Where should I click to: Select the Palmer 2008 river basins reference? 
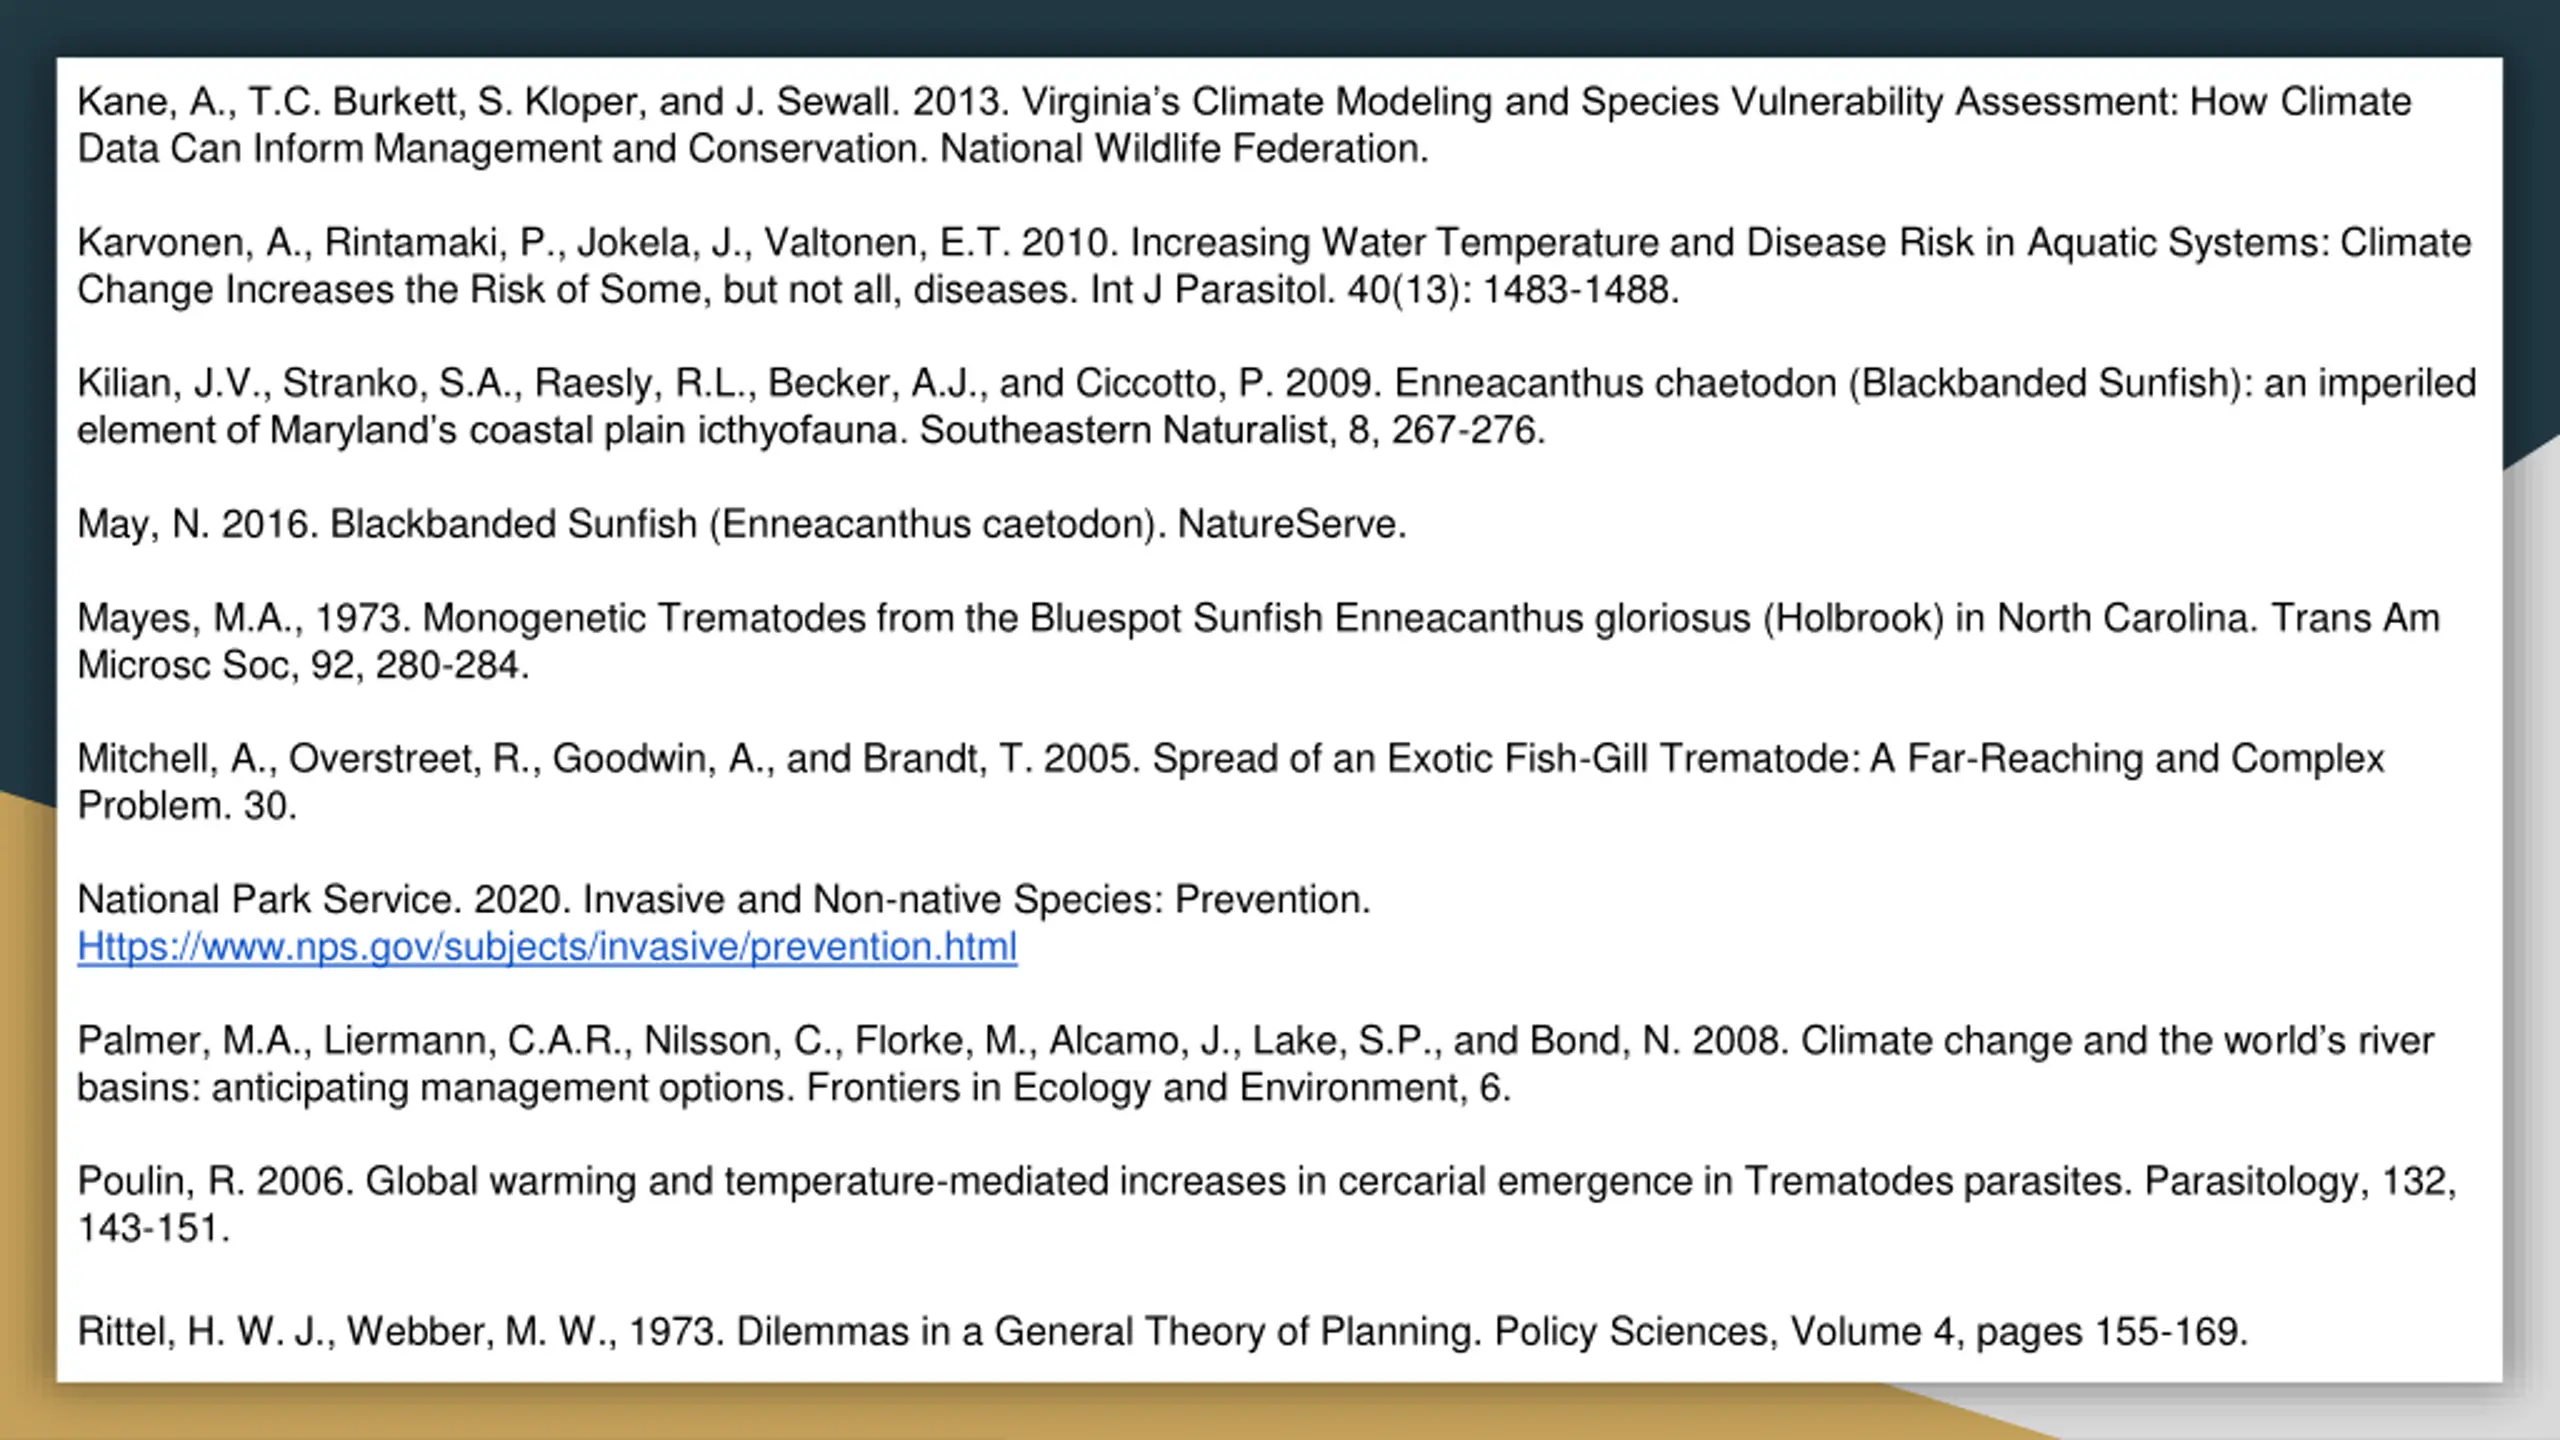(1255, 1064)
